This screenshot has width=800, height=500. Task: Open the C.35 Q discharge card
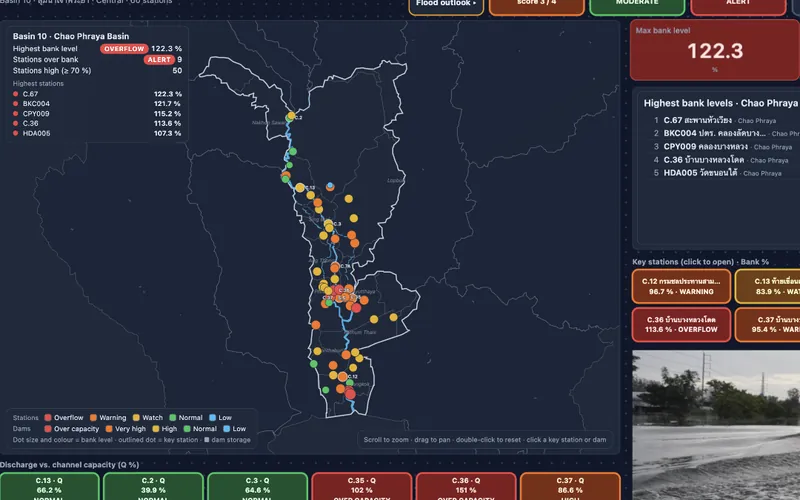tap(361, 486)
